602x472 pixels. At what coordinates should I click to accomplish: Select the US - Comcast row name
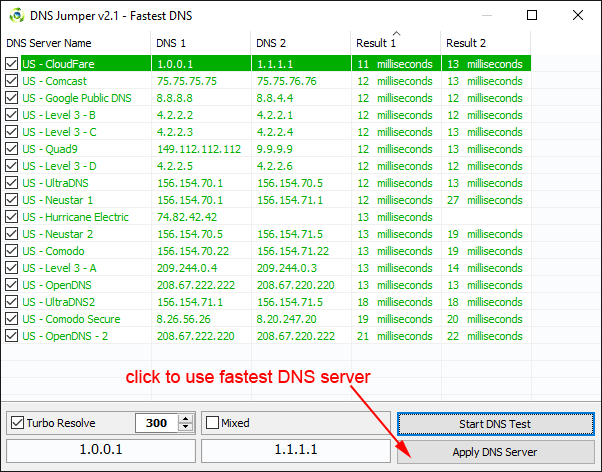[55, 81]
